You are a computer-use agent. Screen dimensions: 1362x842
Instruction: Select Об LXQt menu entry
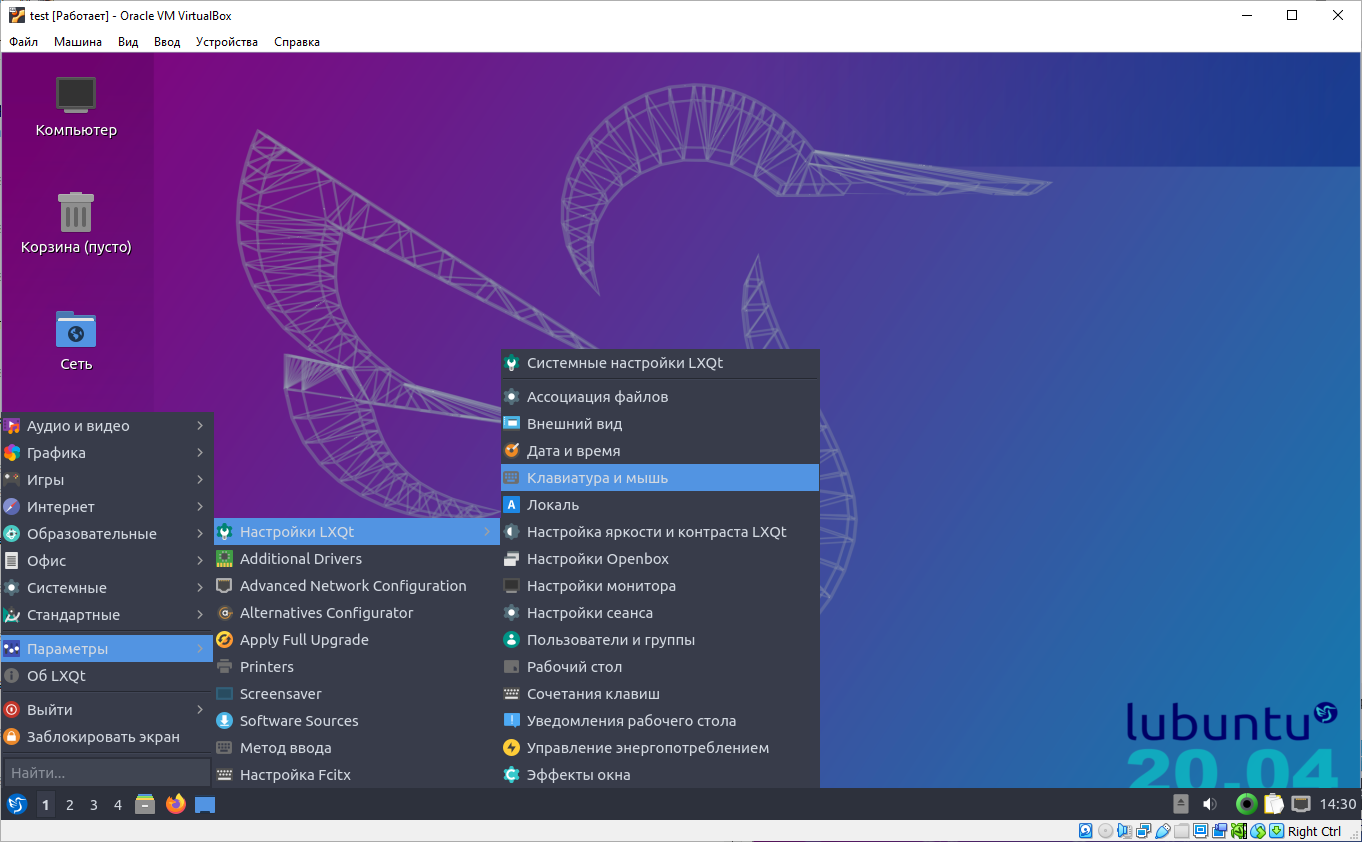pos(107,676)
